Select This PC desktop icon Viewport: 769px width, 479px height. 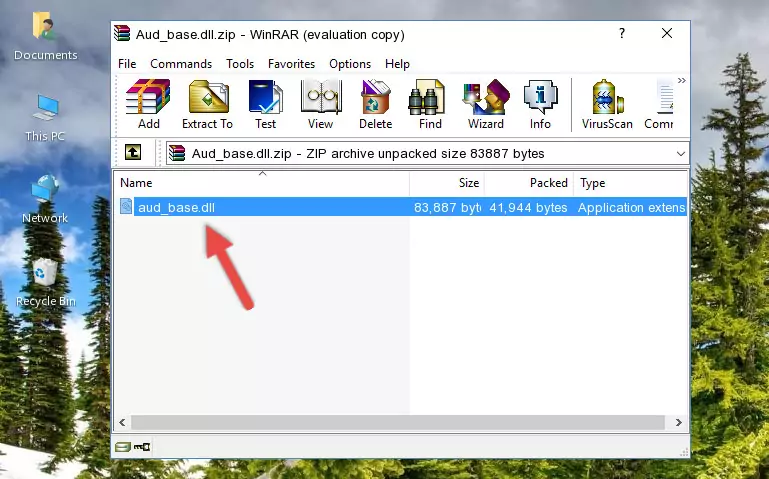[x=45, y=118]
